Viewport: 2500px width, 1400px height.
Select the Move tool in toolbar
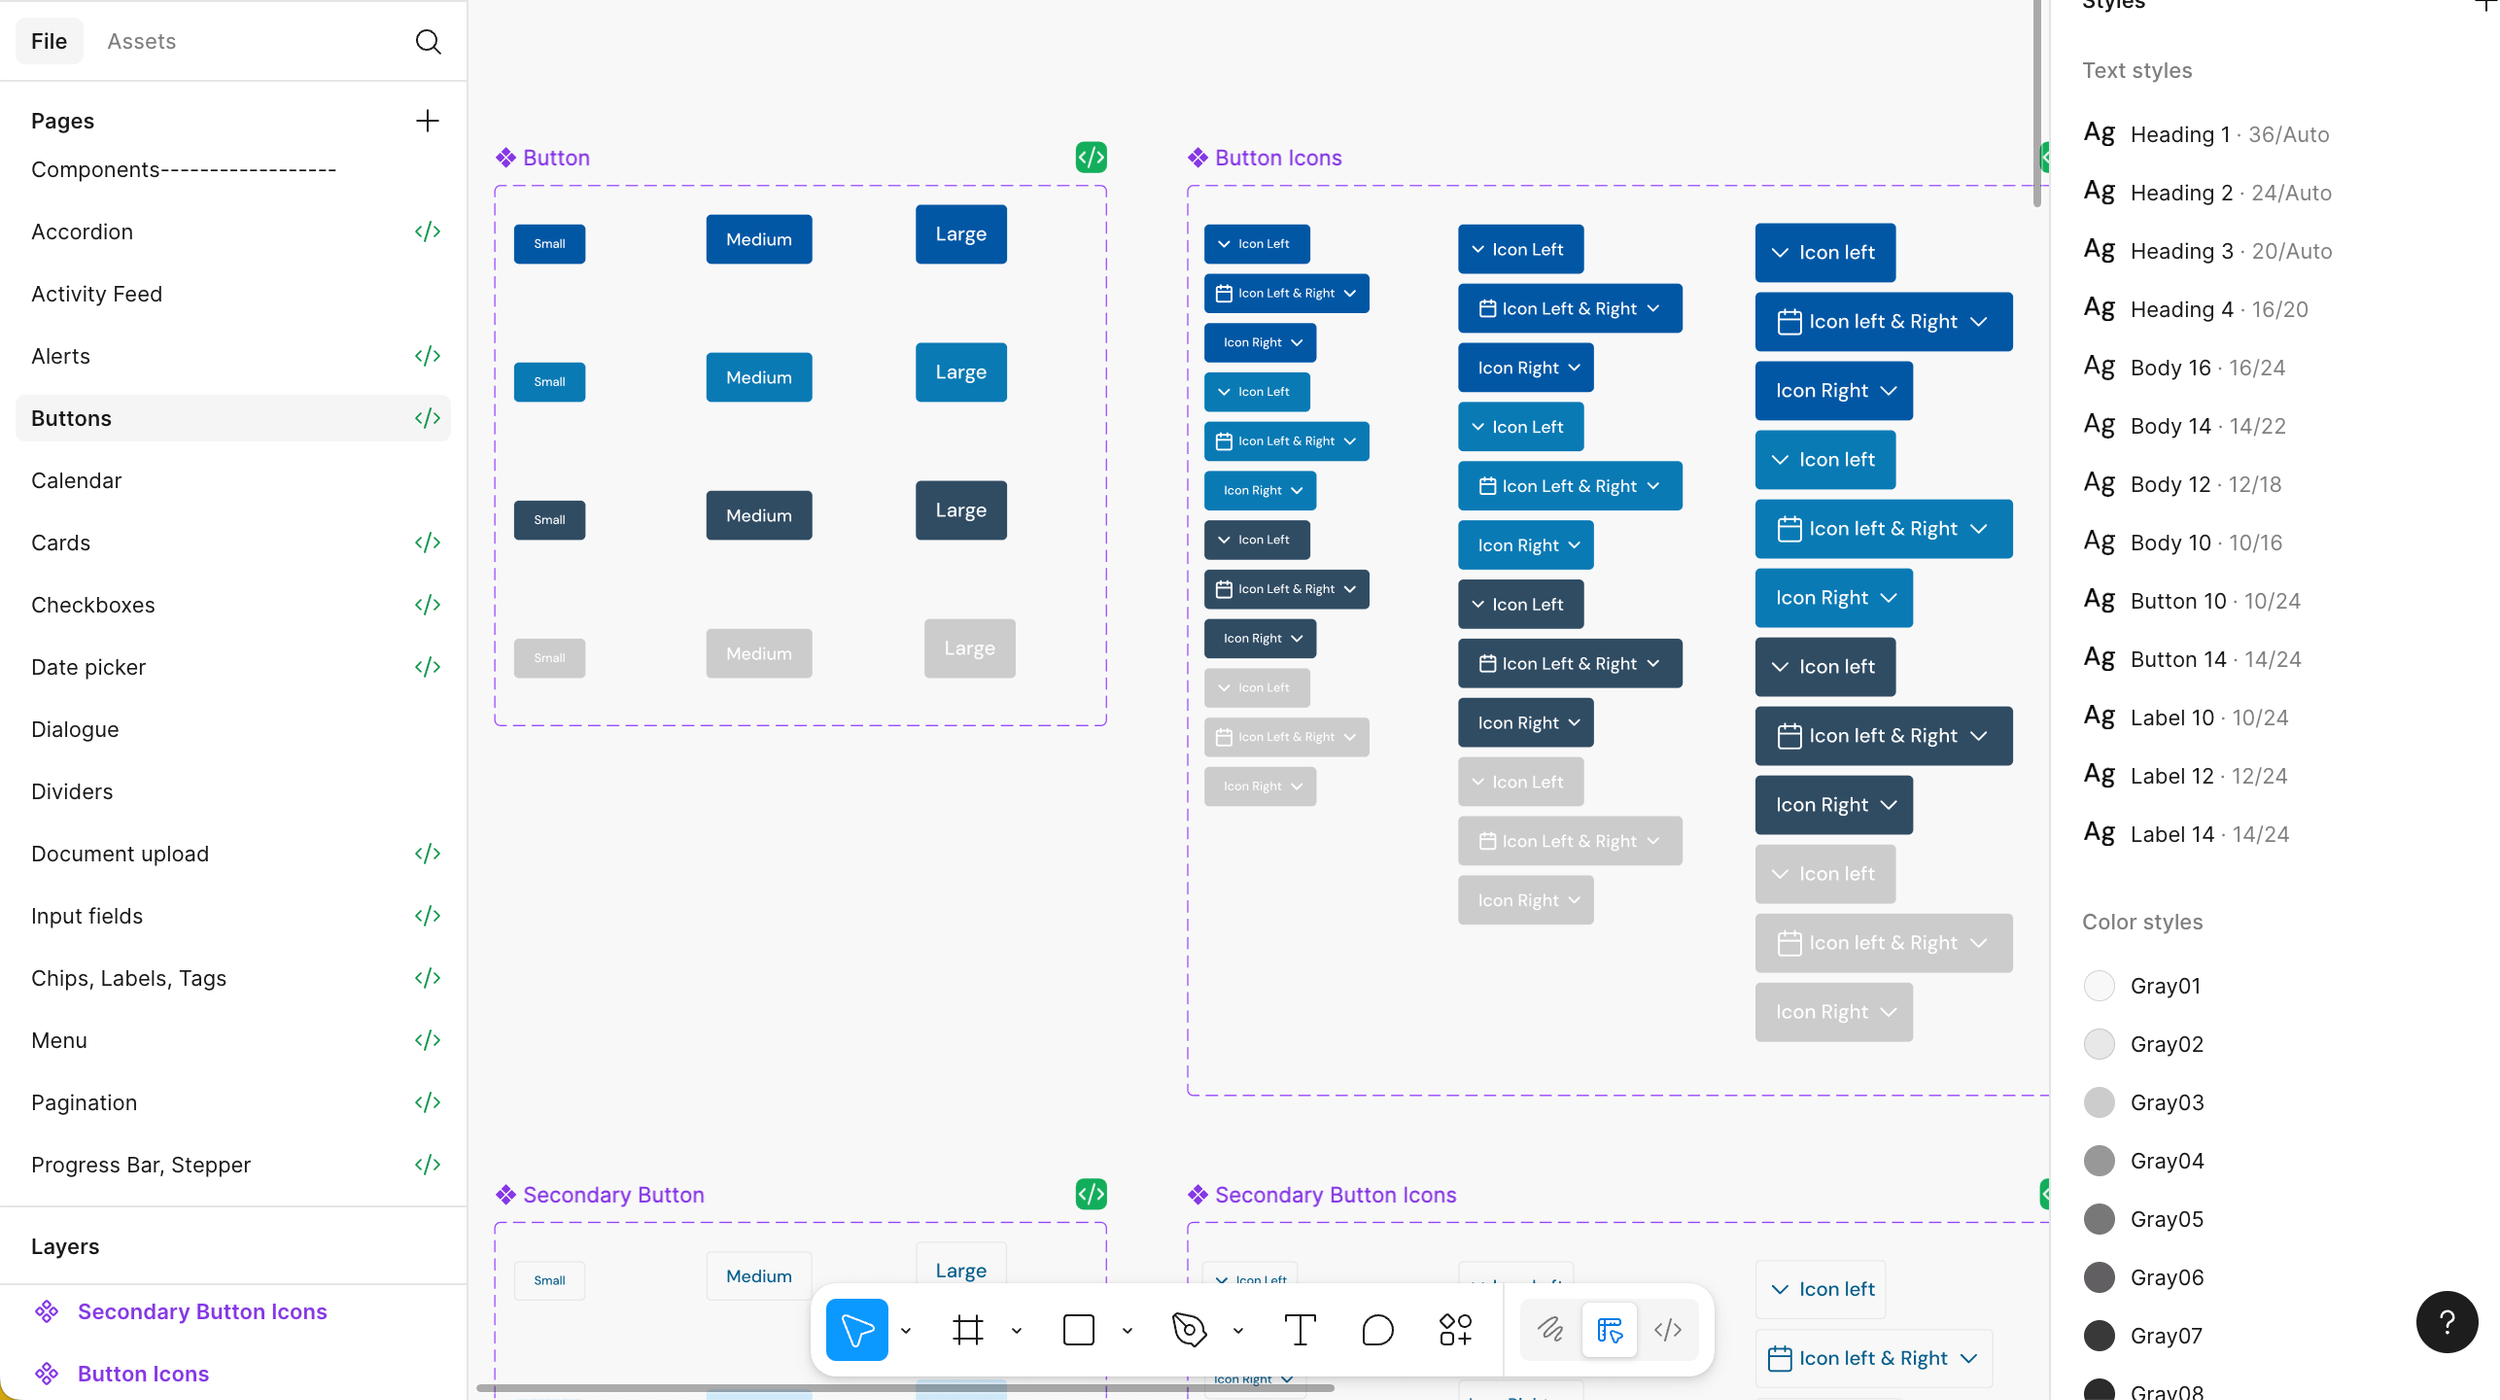pos(856,1329)
